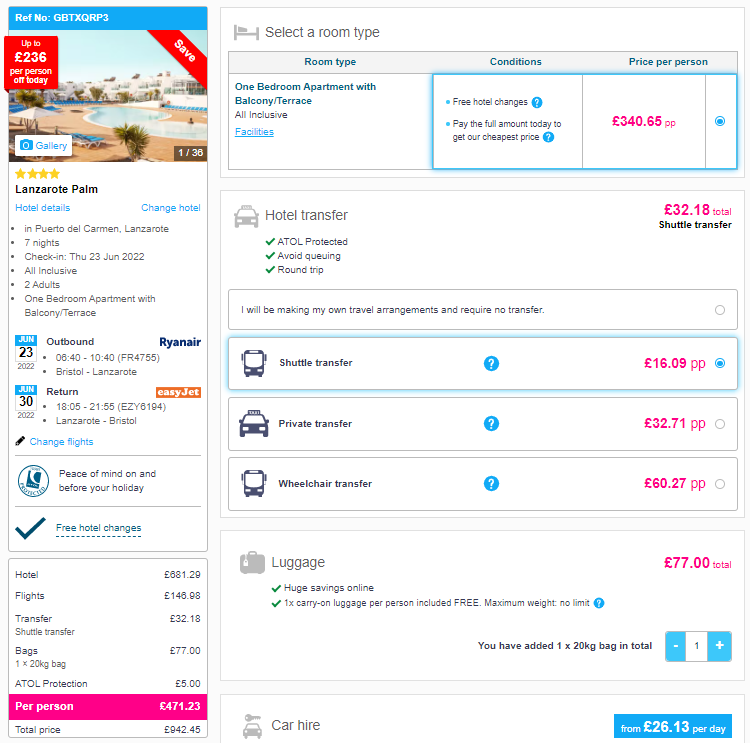750x743 pixels.
Task: Click help icon beside Free hotel changes condition
Action: (537, 102)
